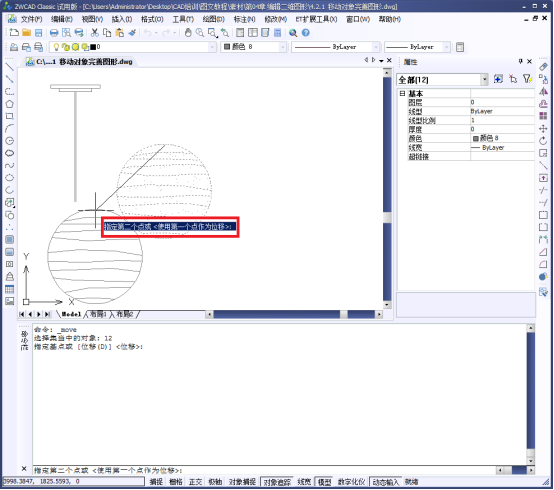554x490 pixels.
Task: Collapse the 基本 properties group
Action: click(402, 94)
